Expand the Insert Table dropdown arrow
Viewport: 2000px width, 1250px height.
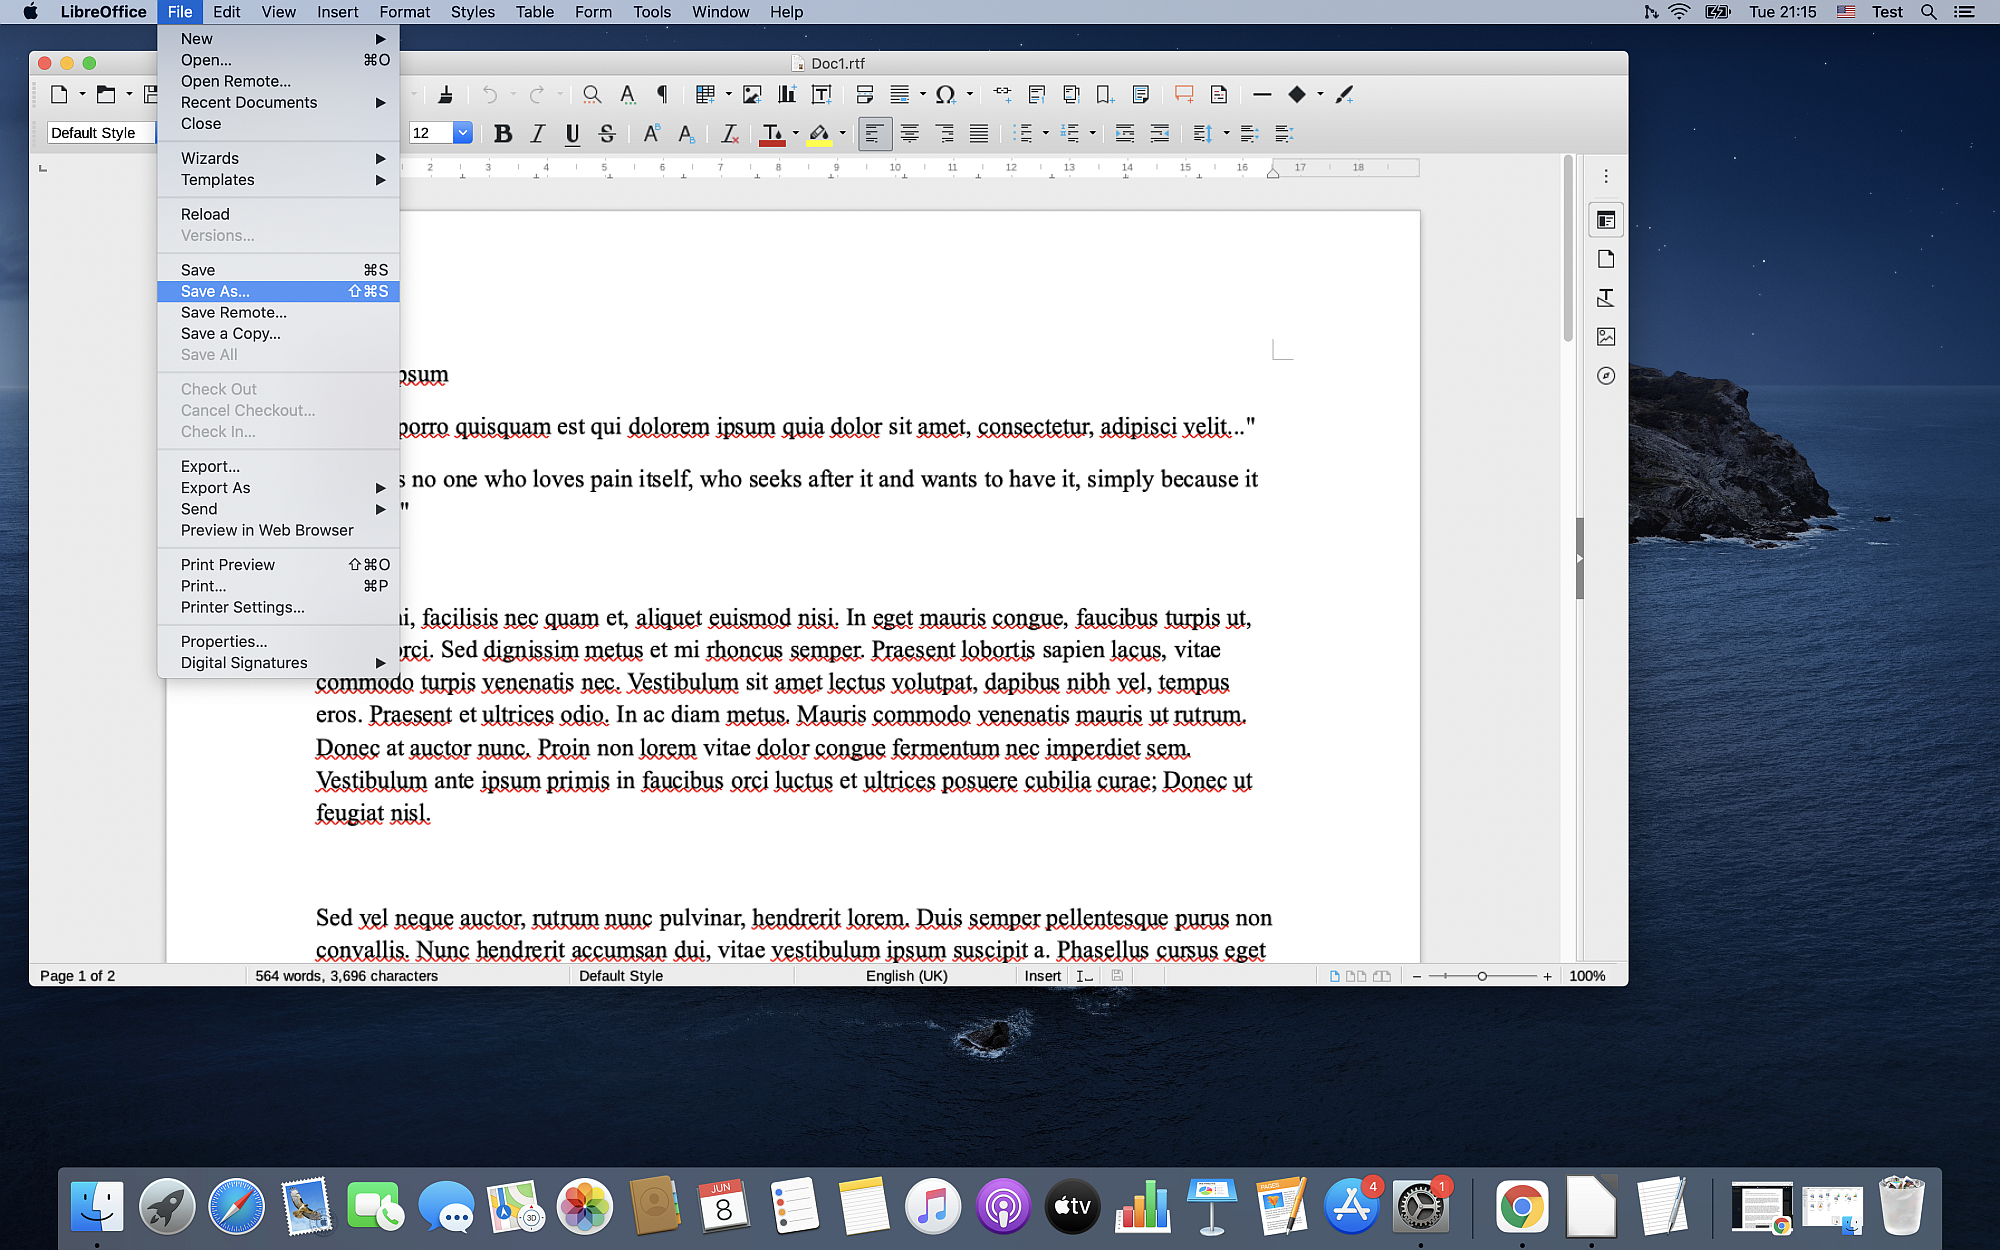pos(728,95)
